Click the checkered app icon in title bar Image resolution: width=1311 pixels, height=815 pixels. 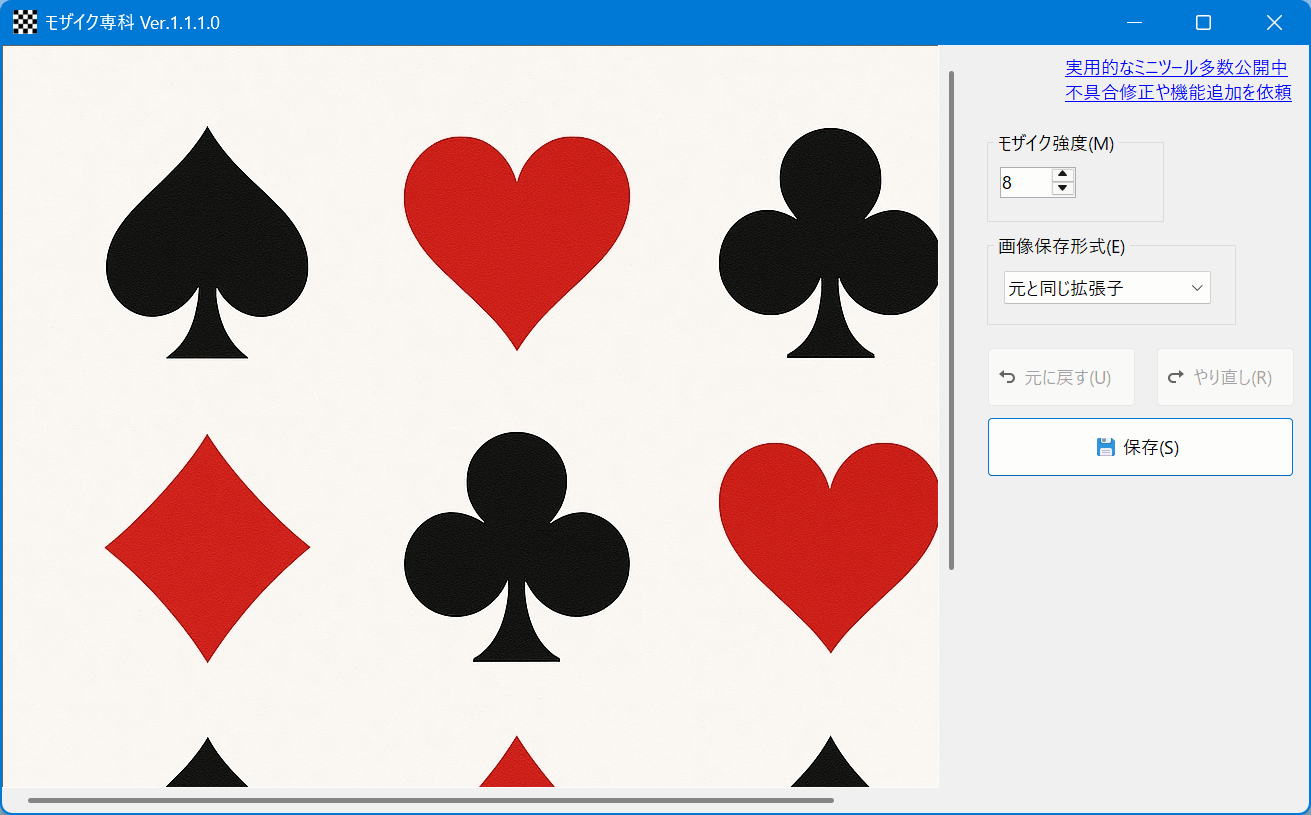25,22
